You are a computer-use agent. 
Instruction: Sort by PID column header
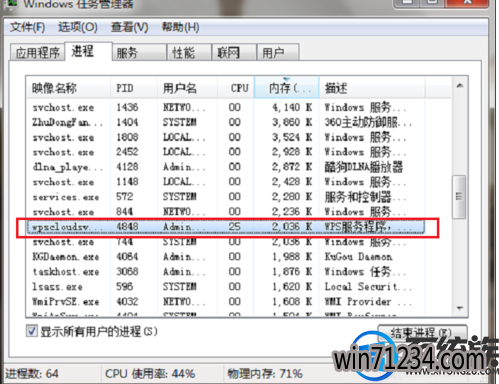(133, 88)
